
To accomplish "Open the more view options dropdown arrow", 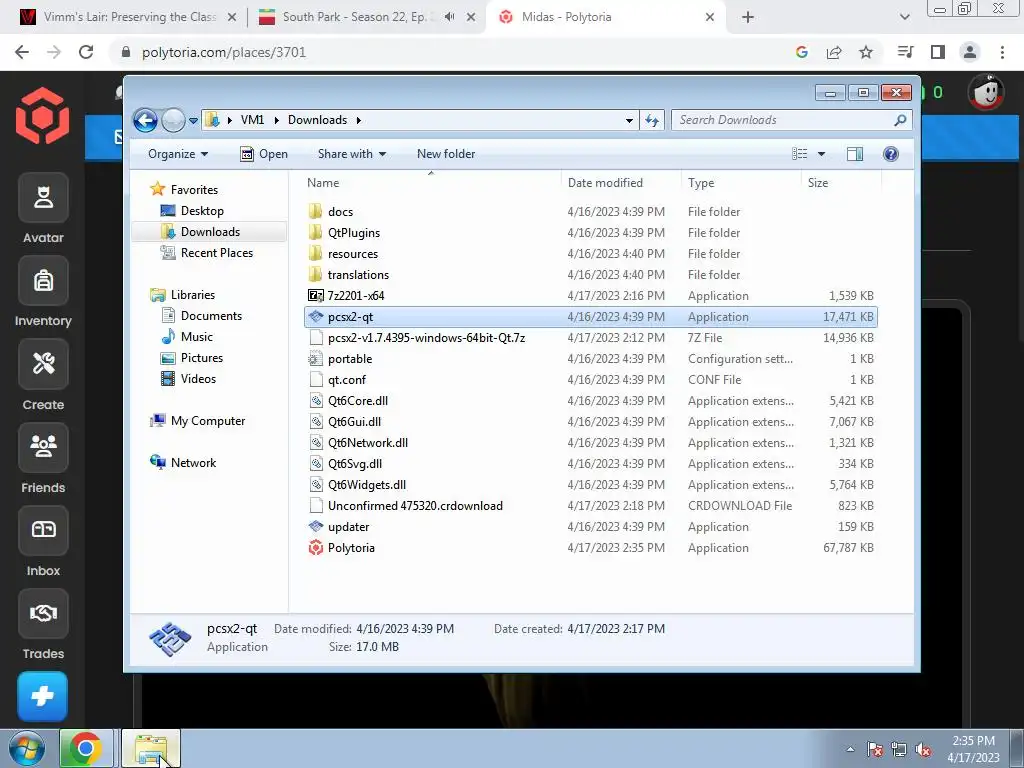I will (x=822, y=154).
